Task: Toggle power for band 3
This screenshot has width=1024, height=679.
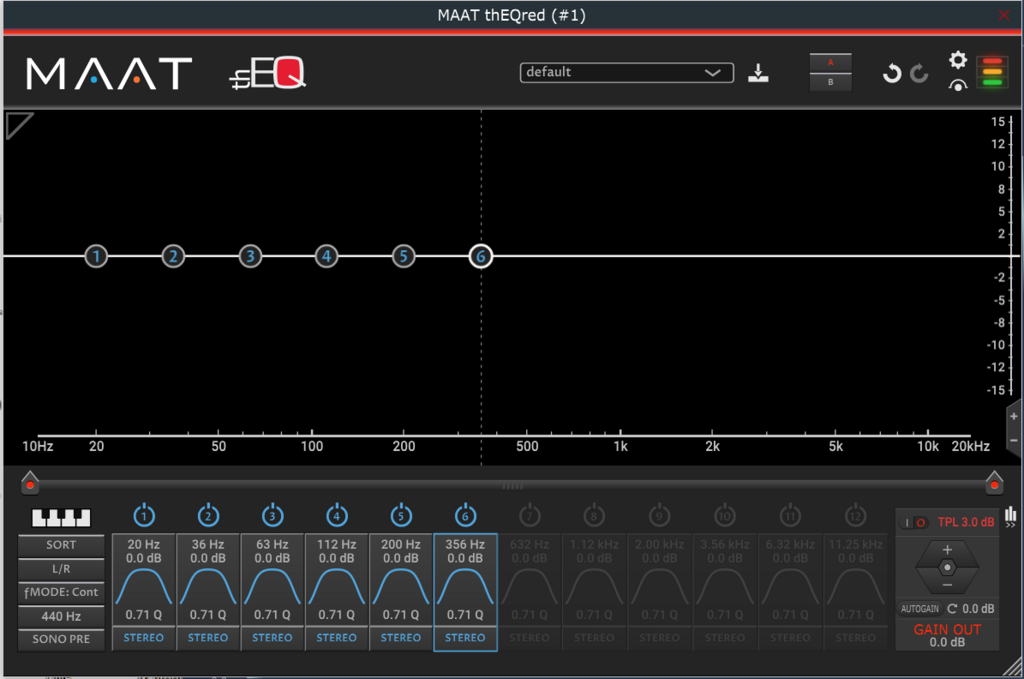Action: point(272,515)
